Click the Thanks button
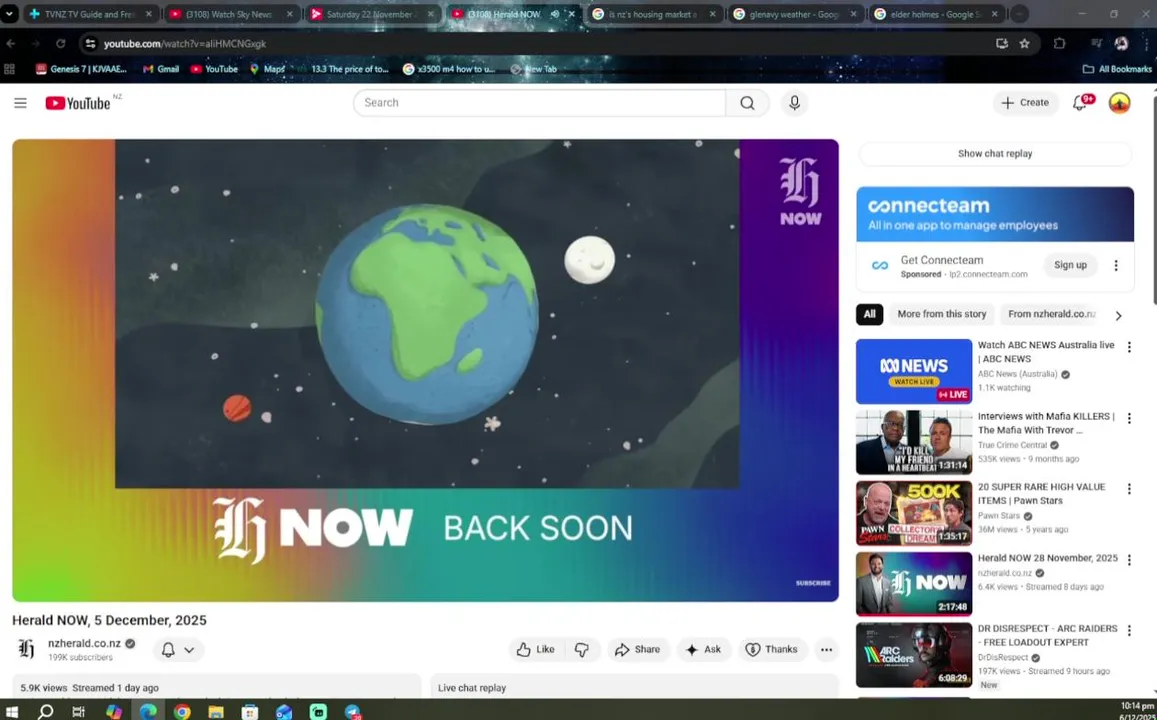The image size is (1157, 720). tap(772, 650)
